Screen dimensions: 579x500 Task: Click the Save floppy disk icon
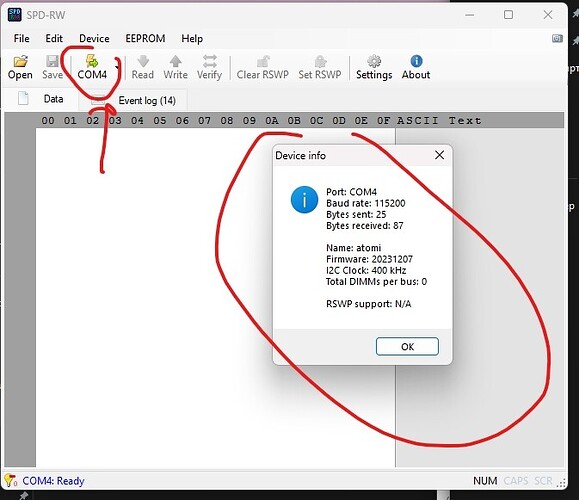tap(52, 61)
